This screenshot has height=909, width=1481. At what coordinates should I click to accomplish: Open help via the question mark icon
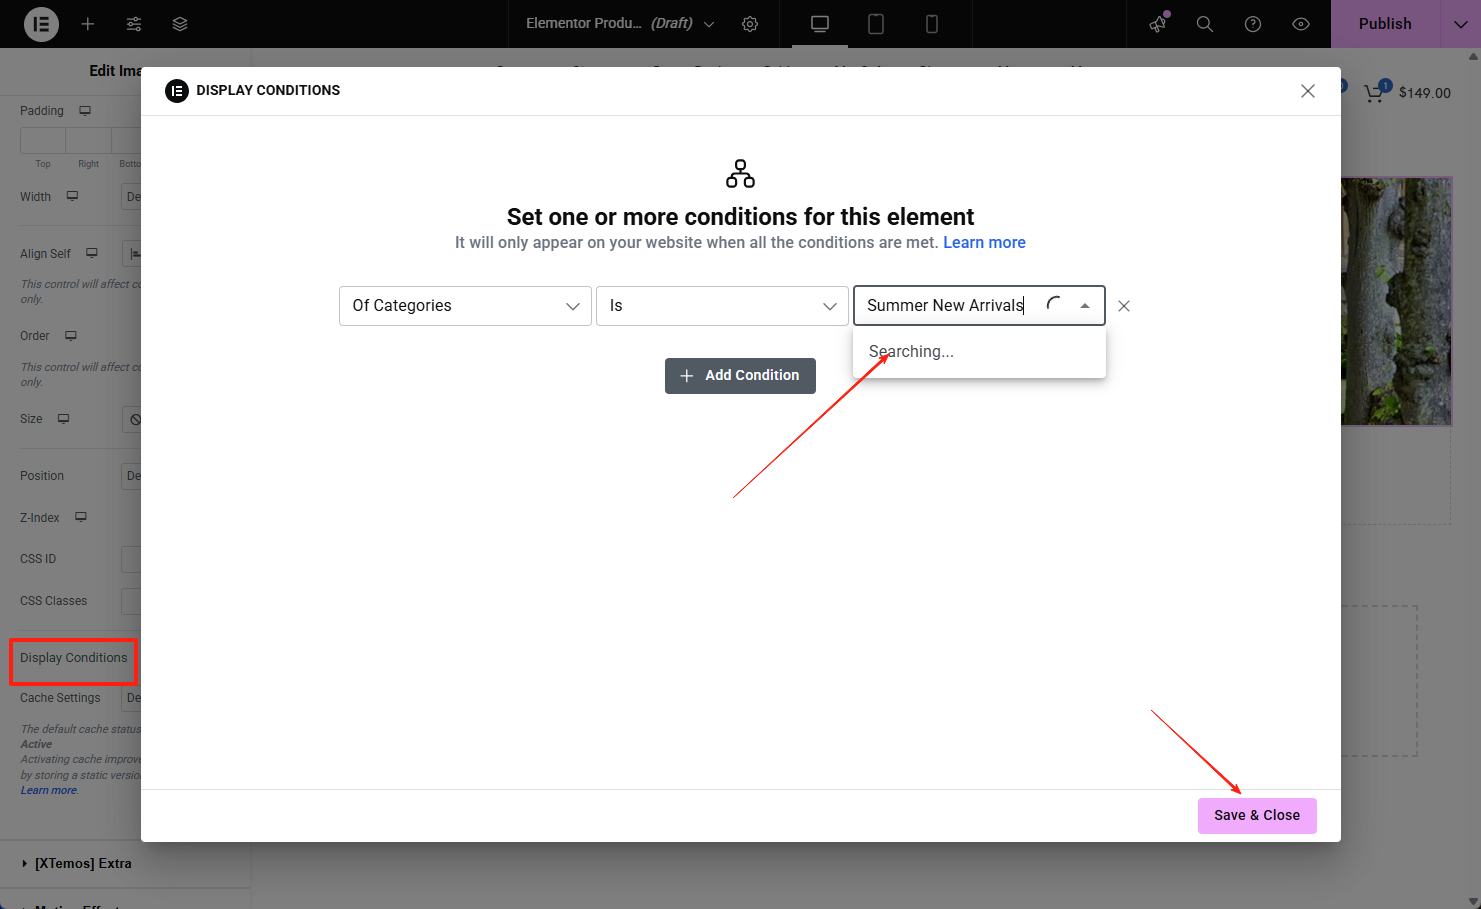pyautogui.click(x=1253, y=24)
